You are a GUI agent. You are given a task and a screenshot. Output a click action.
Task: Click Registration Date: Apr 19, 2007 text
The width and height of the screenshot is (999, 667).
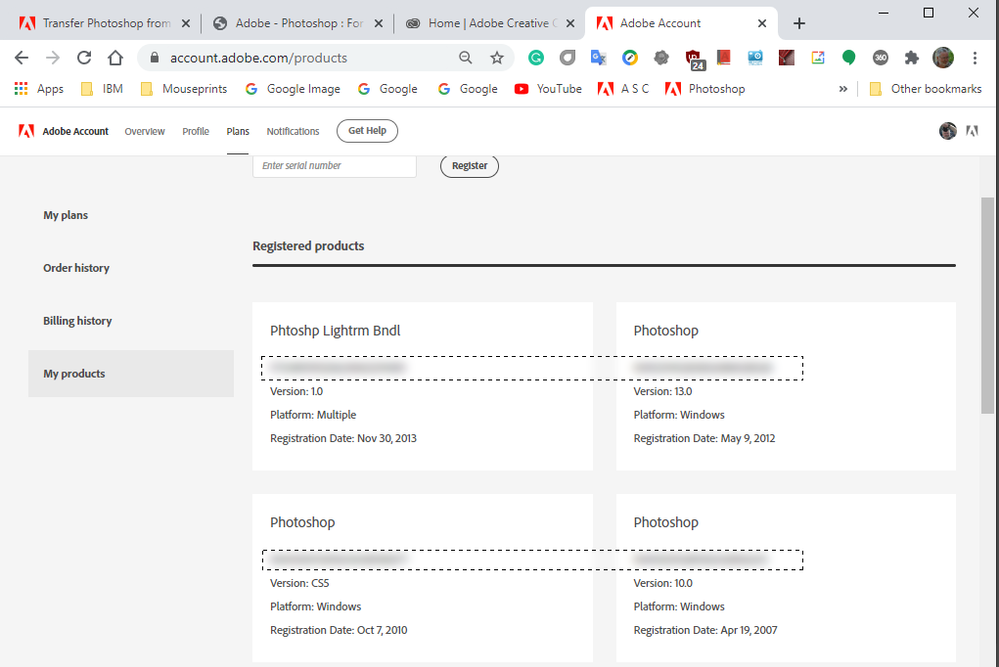(x=705, y=630)
